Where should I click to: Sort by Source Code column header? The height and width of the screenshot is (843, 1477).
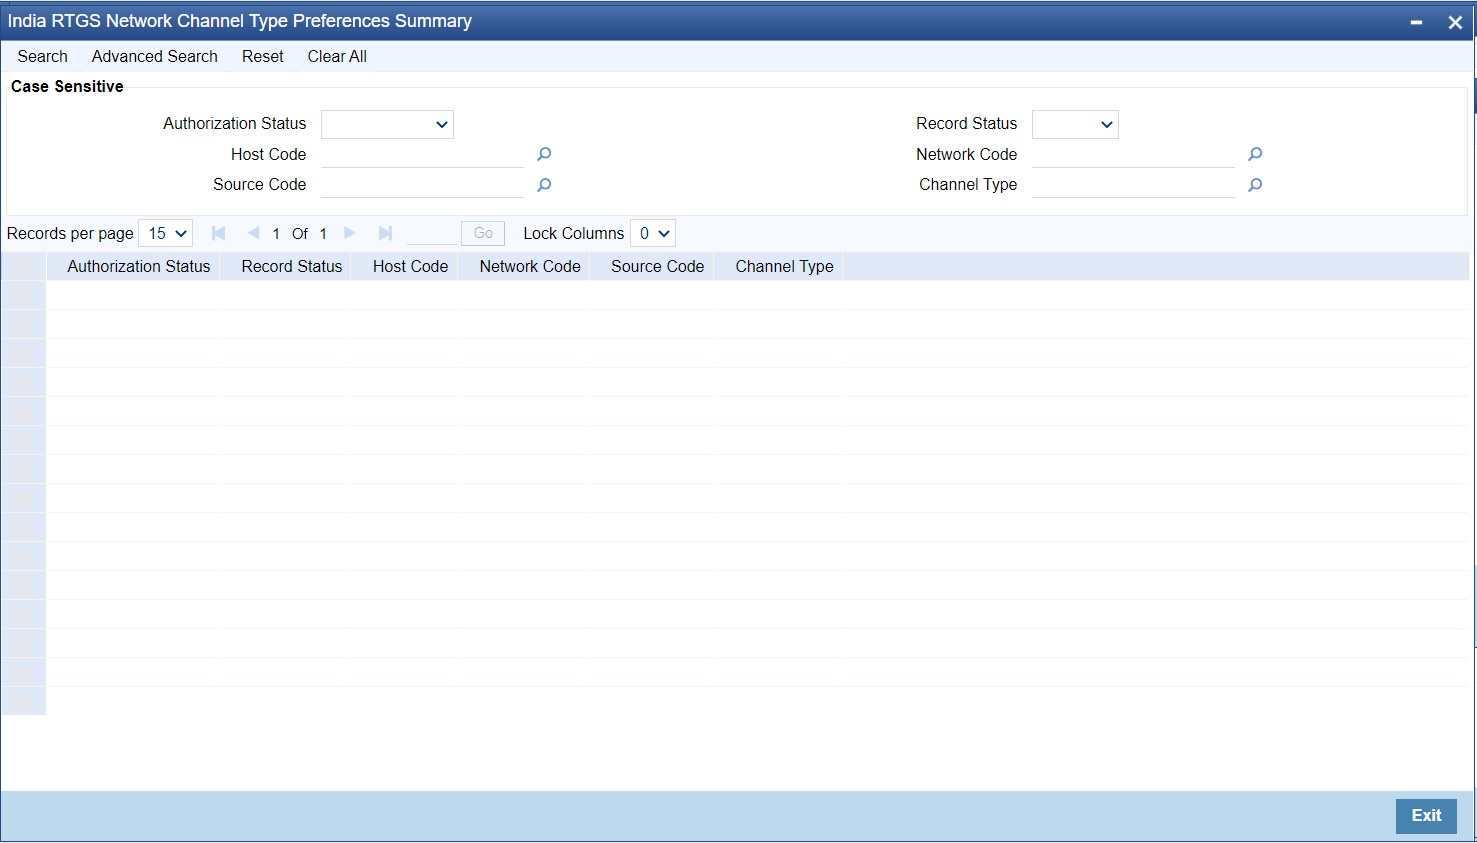(x=658, y=267)
